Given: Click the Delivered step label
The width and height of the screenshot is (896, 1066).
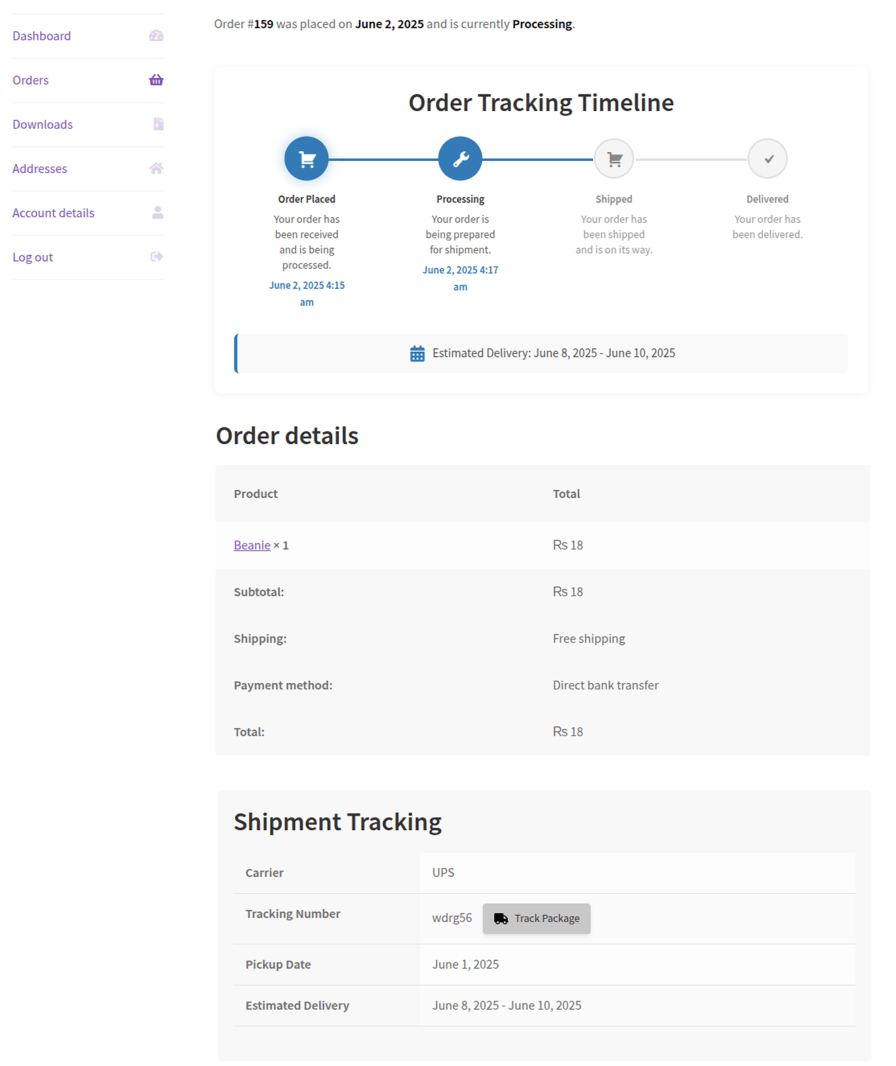Looking at the screenshot, I should click(x=768, y=199).
